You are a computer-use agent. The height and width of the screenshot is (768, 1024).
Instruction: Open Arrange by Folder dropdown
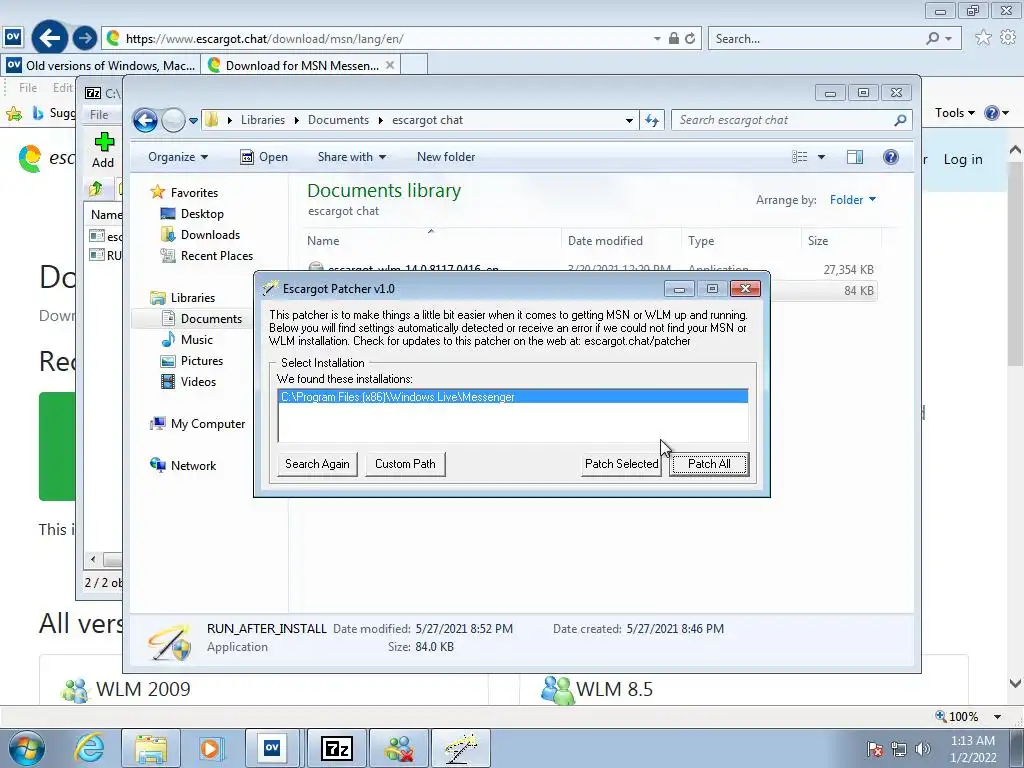(x=853, y=200)
